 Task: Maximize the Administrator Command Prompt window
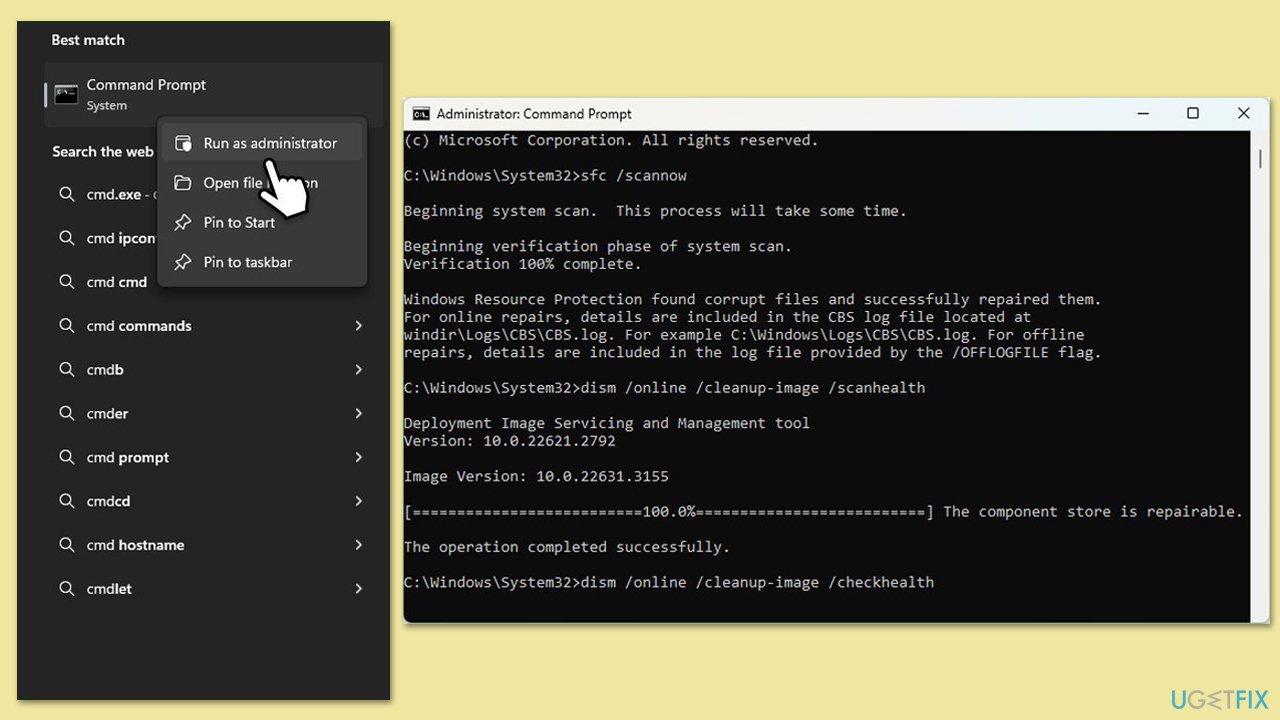(1192, 114)
